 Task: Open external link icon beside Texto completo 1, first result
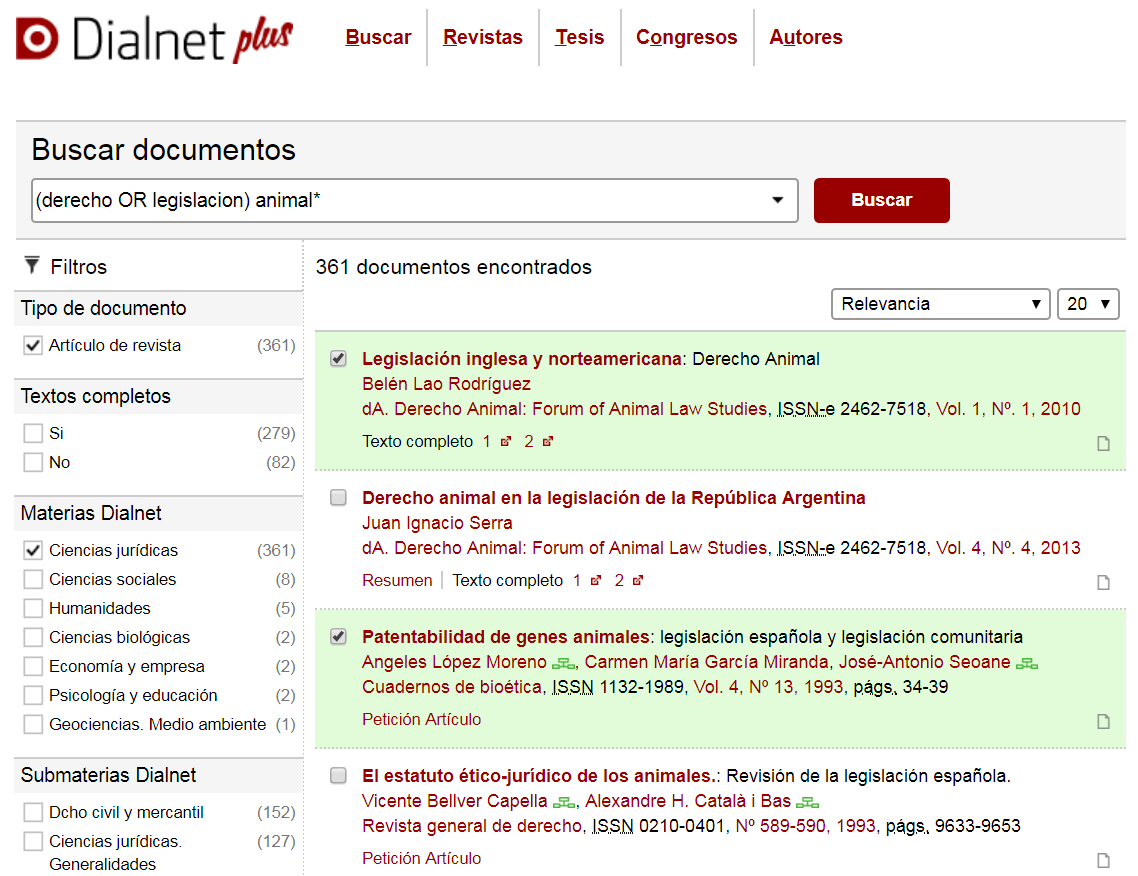(x=506, y=441)
